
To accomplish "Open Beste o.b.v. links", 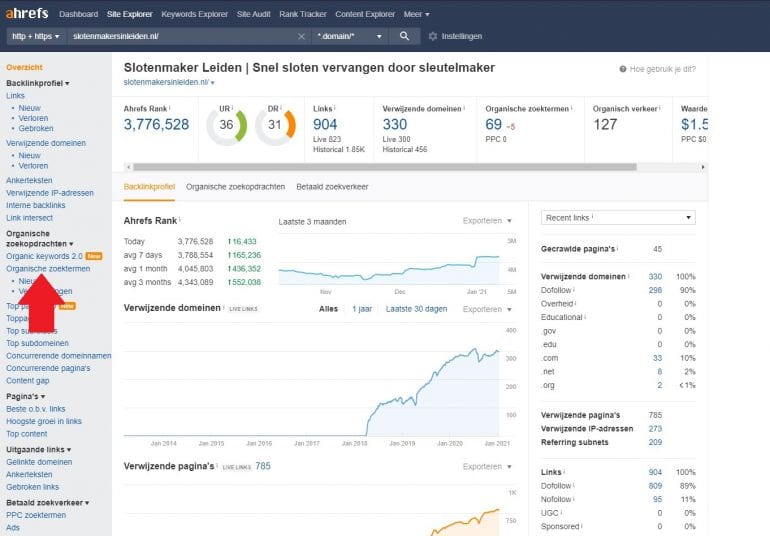I will [35, 409].
